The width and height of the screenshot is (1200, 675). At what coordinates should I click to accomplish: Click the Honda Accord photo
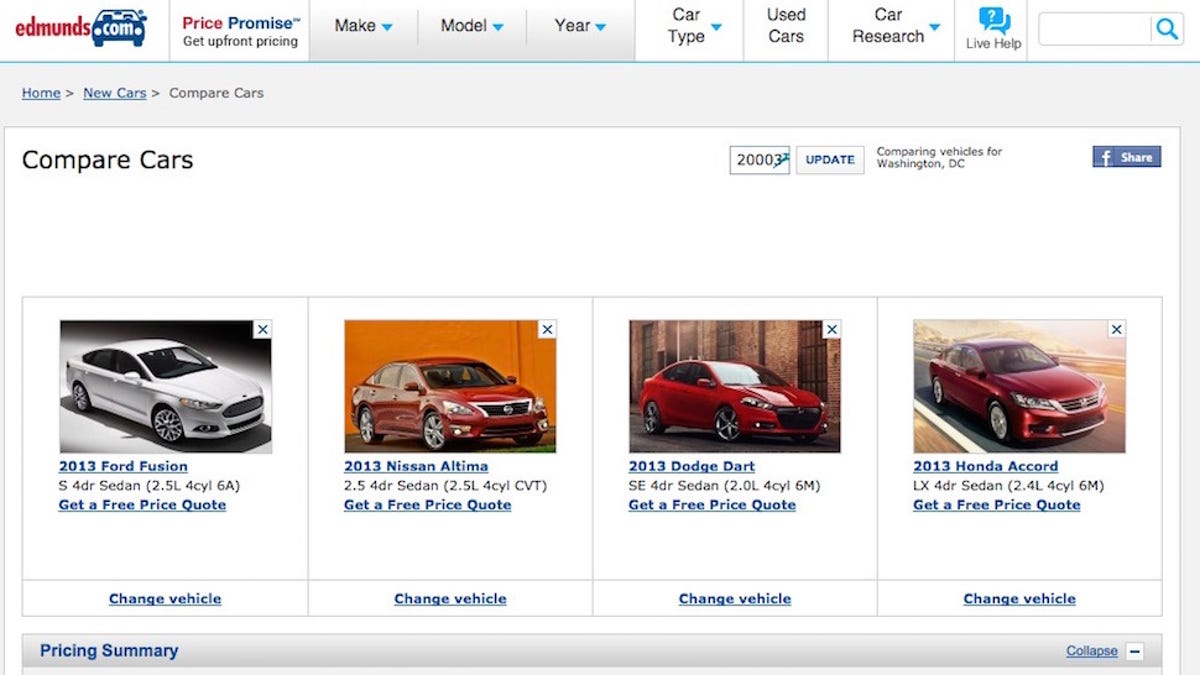tap(1020, 387)
